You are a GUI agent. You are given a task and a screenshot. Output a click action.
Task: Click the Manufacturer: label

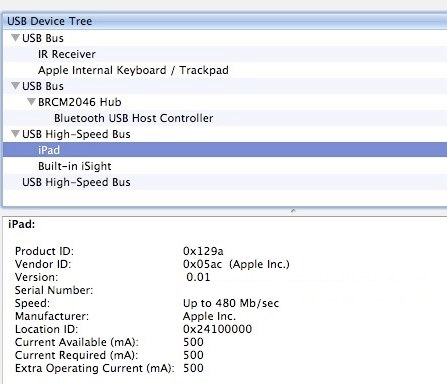52,316
